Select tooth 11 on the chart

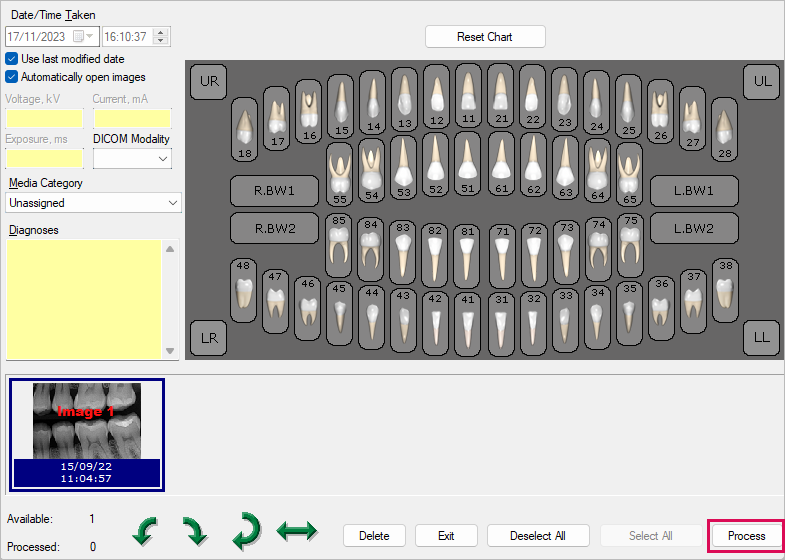coord(469,95)
